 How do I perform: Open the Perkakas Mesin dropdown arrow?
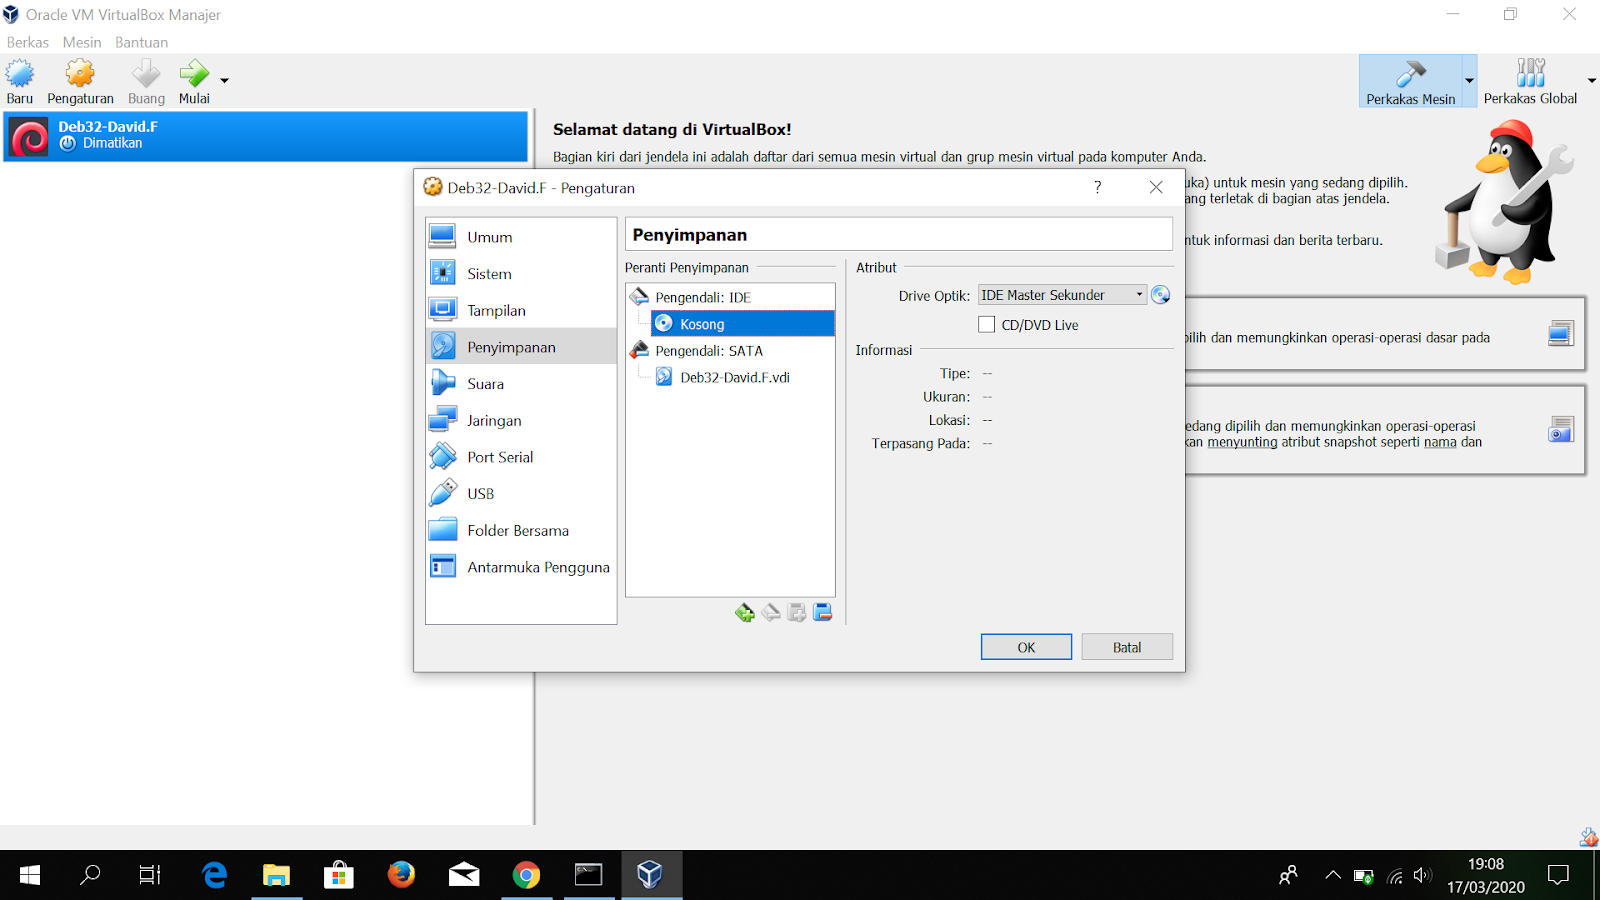click(1469, 81)
